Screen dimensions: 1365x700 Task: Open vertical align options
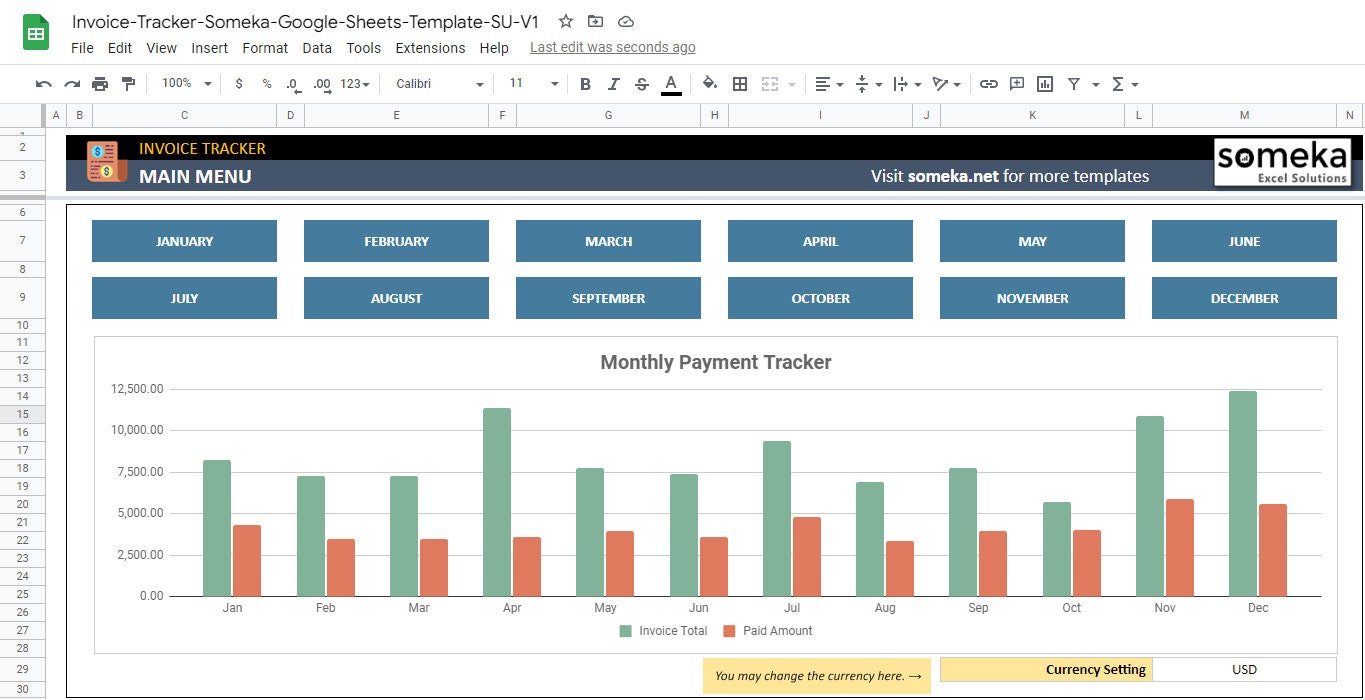[x=869, y=84]
